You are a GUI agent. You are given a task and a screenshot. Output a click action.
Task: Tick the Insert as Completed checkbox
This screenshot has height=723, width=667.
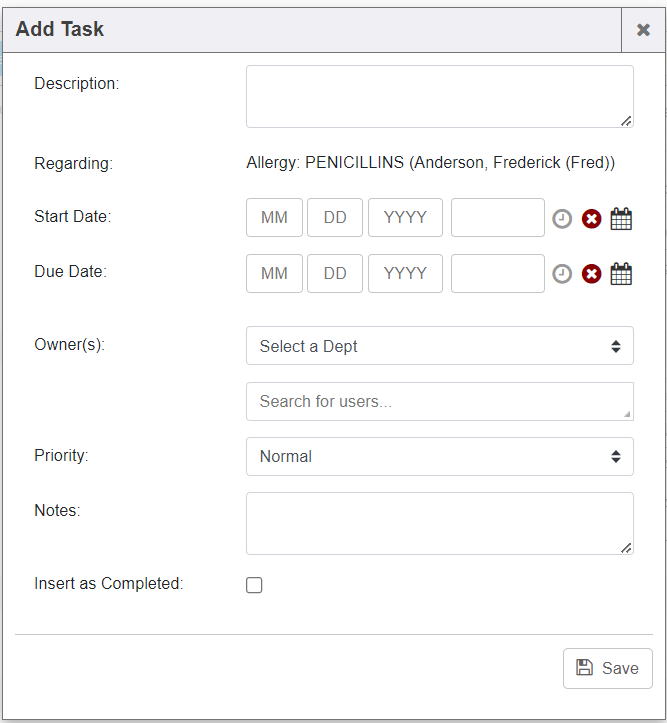tap(254, 585)
